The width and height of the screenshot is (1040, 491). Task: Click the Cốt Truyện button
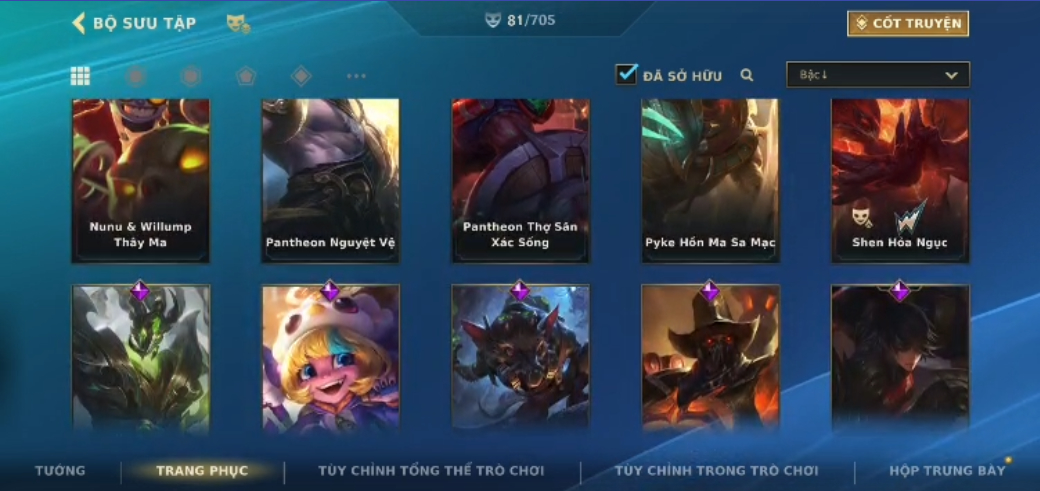[x=908, y=24]
